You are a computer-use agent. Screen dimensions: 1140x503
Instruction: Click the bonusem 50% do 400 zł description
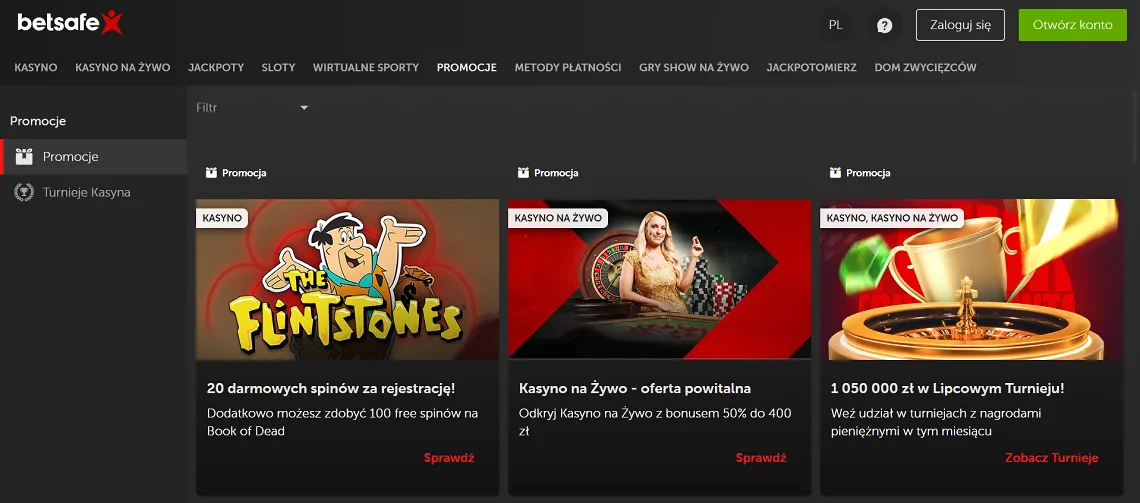coord(655,422)
